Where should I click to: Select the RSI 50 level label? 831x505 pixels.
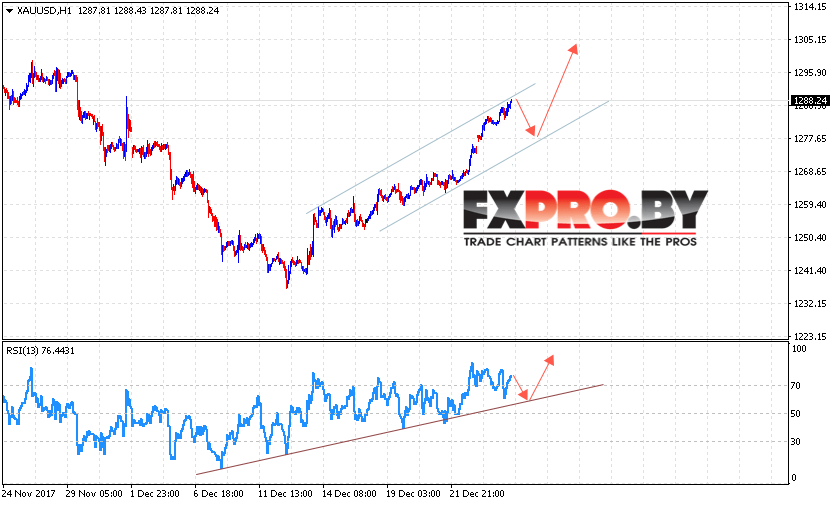coord(795,413)
